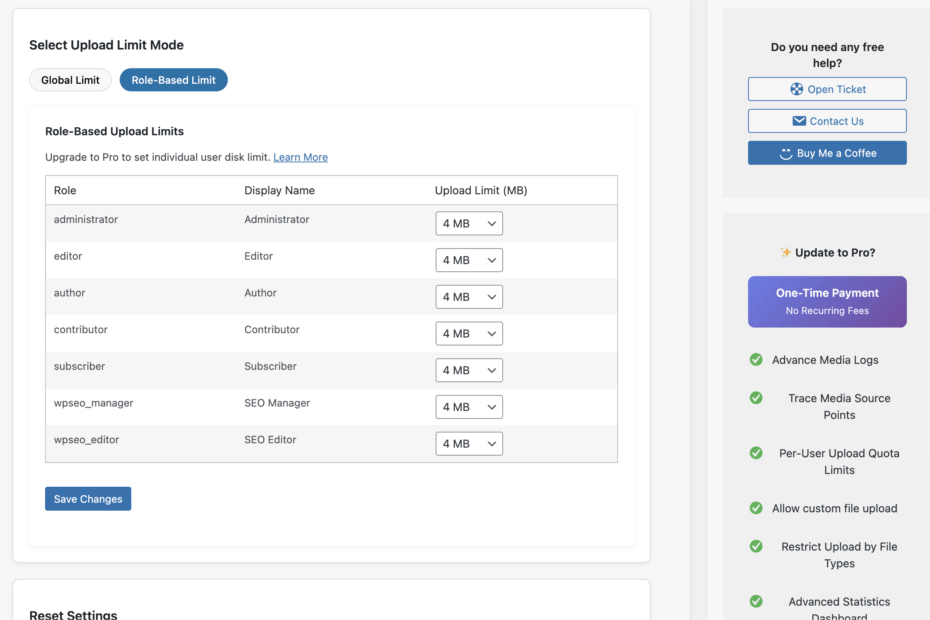Change the SEO Manager upload limit dropdown

[x=469, y=407]
